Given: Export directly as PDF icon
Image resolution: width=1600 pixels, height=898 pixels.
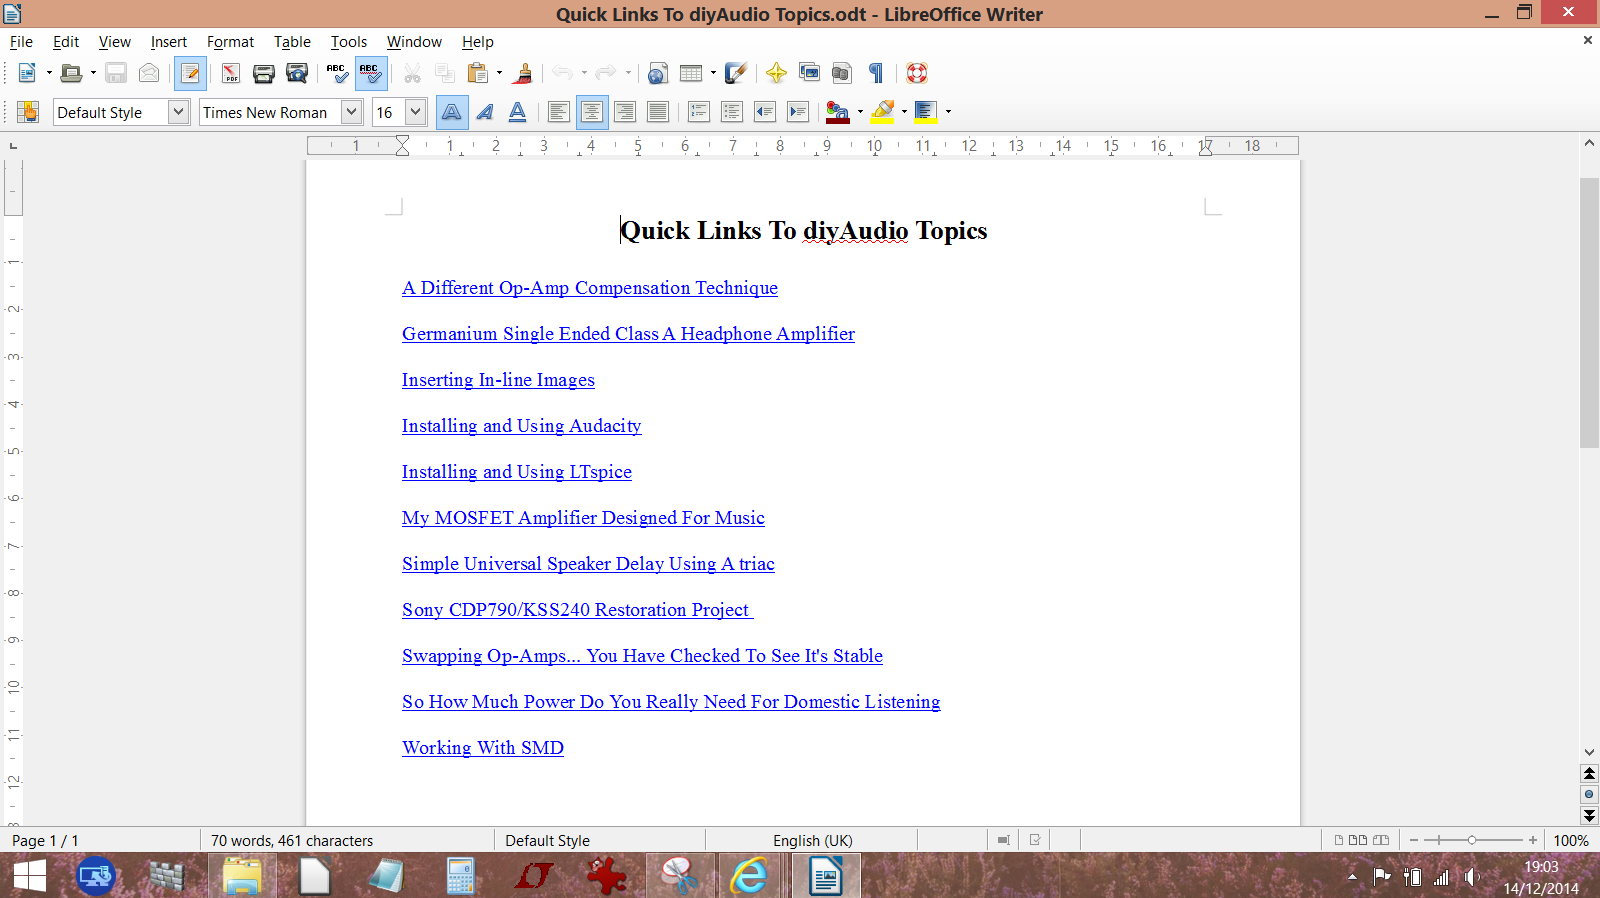Looking at the screenshot, I should pyautogui.click(x=231, y=73).
